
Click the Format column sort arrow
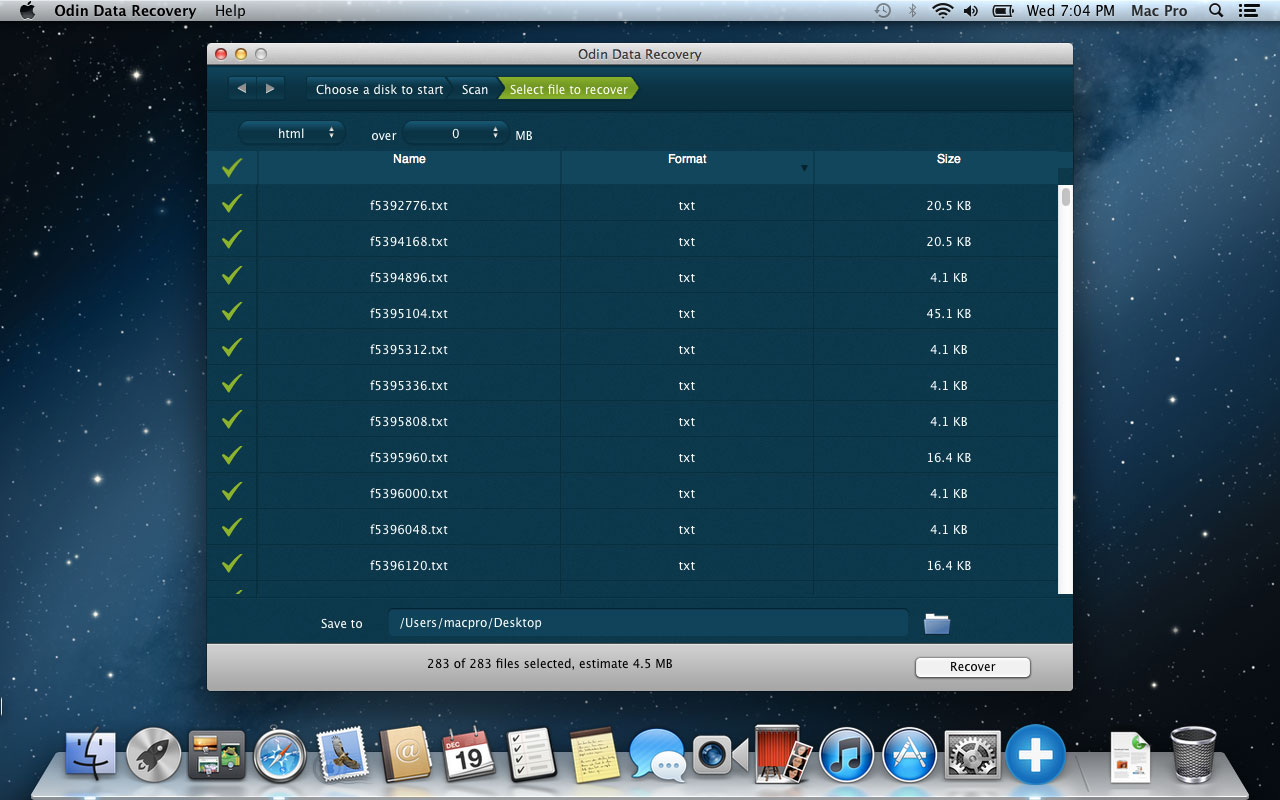(x=804, y=168)
